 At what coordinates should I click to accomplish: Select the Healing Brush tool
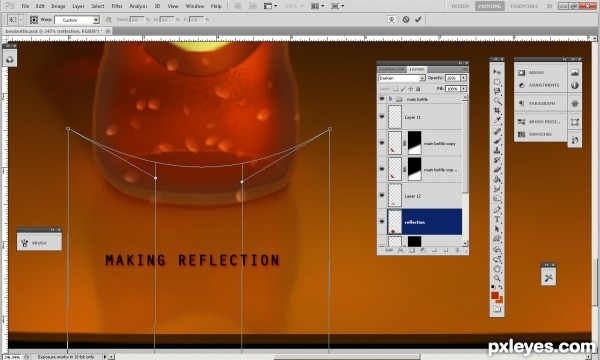pos(497,132)
